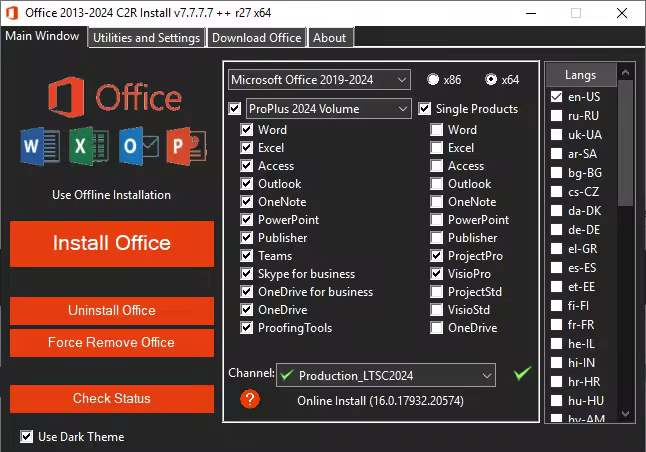Click the green checkmark beside channel

(521, 374)
